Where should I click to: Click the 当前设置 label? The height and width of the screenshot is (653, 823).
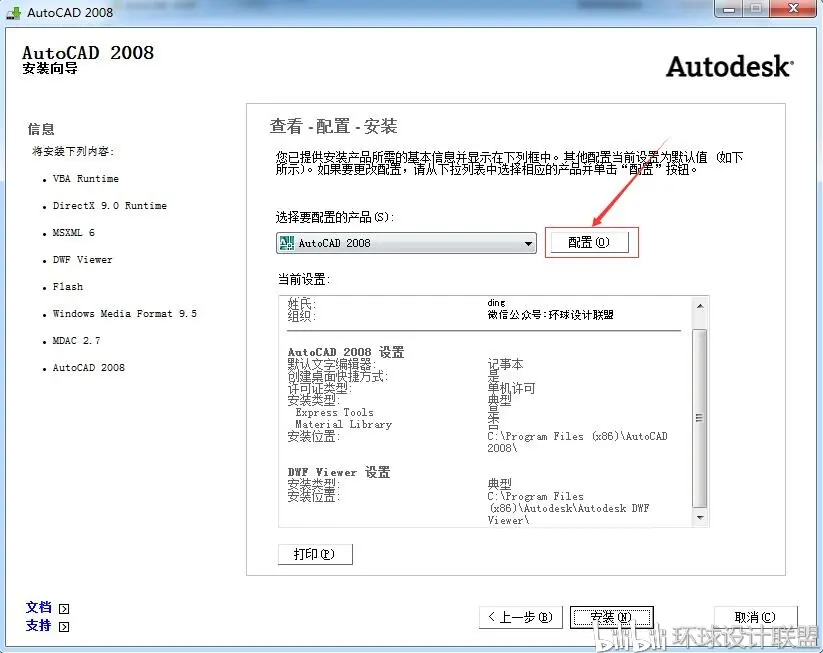304,279
